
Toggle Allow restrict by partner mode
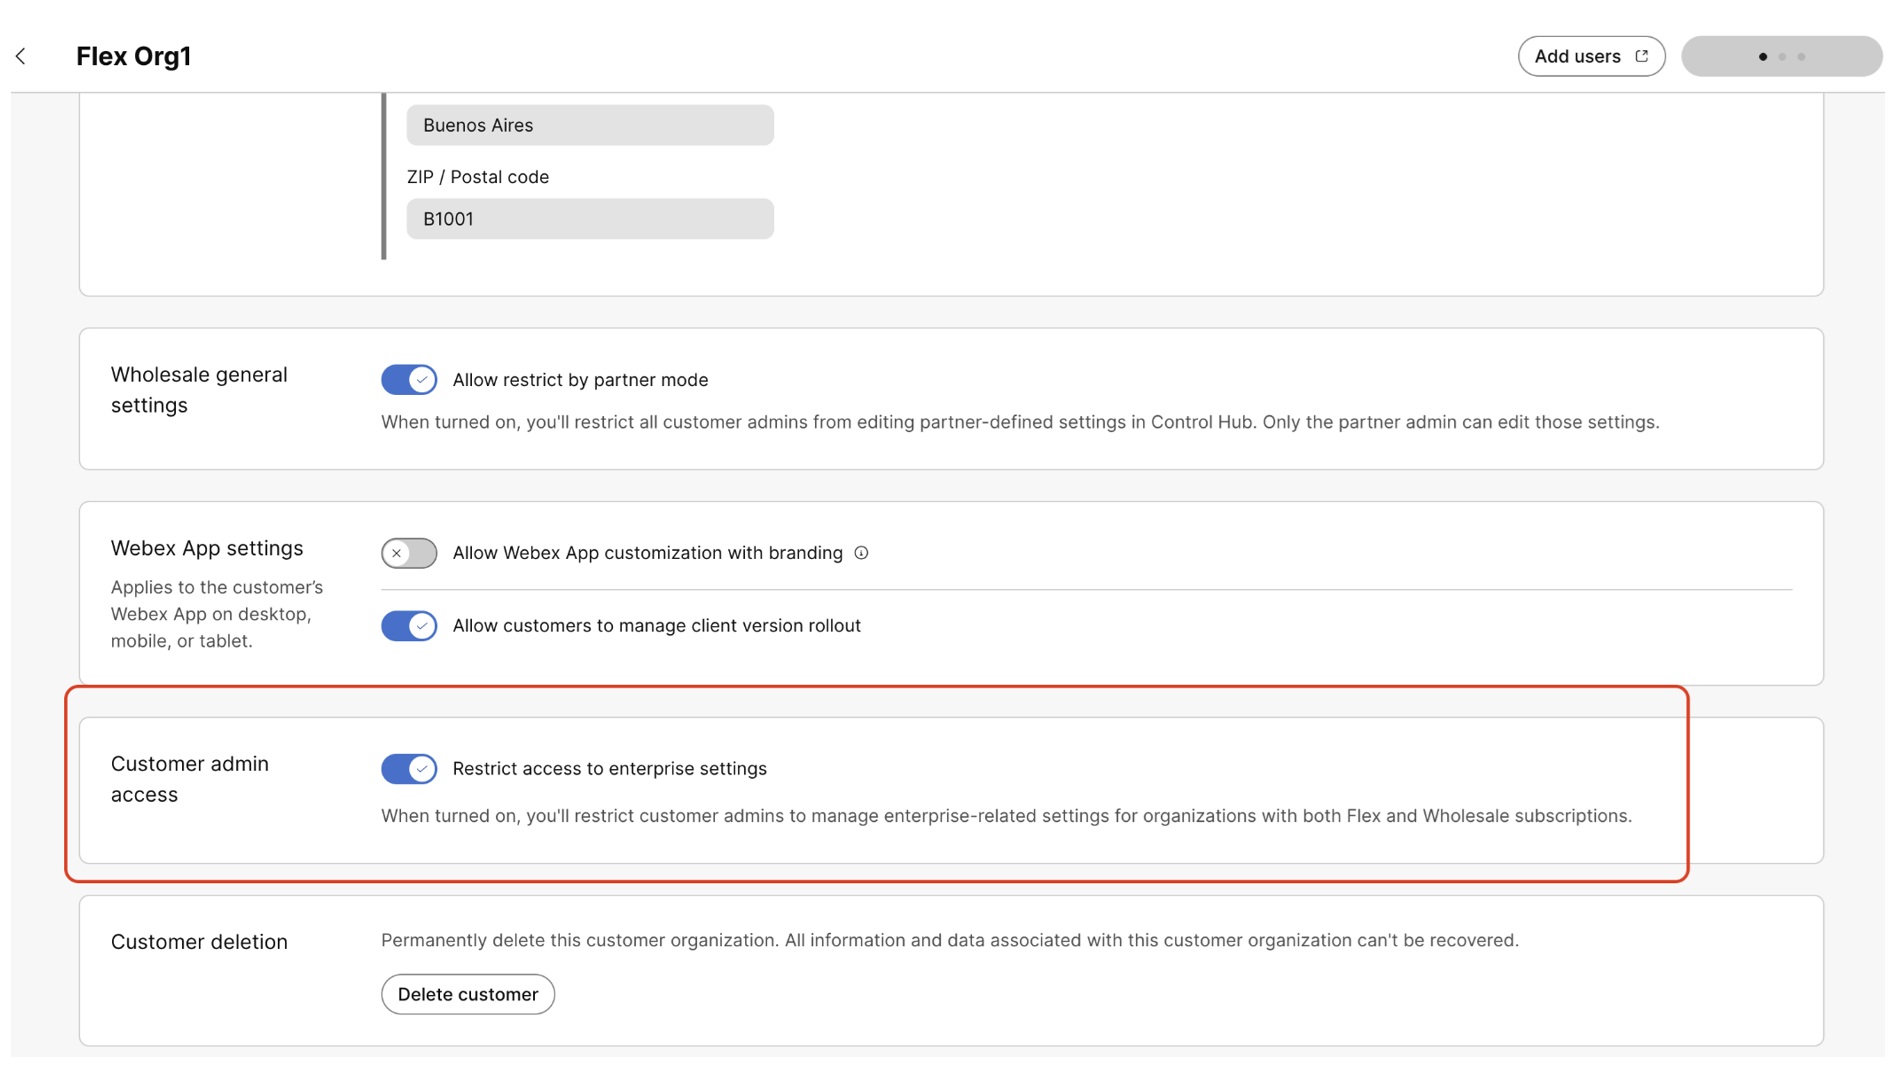409,380
